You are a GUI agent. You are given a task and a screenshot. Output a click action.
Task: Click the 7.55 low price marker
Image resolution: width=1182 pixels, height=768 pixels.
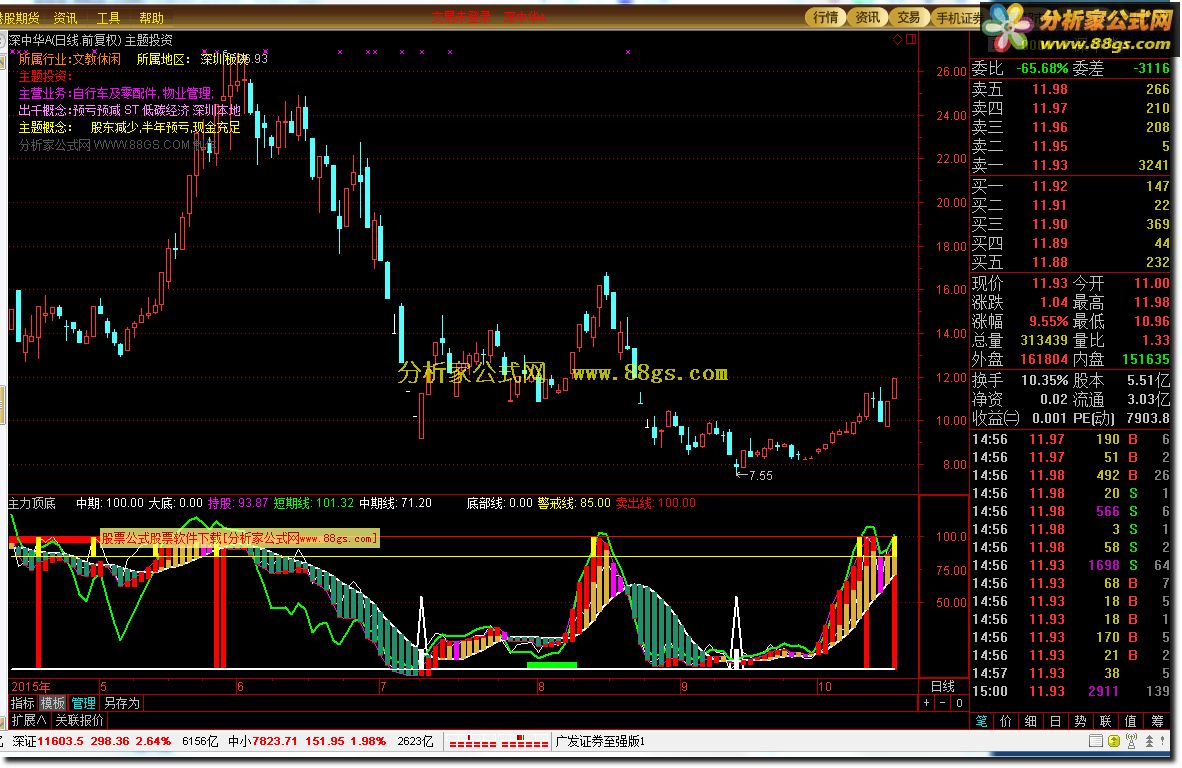pyautogui.click(x=755, y=476)
